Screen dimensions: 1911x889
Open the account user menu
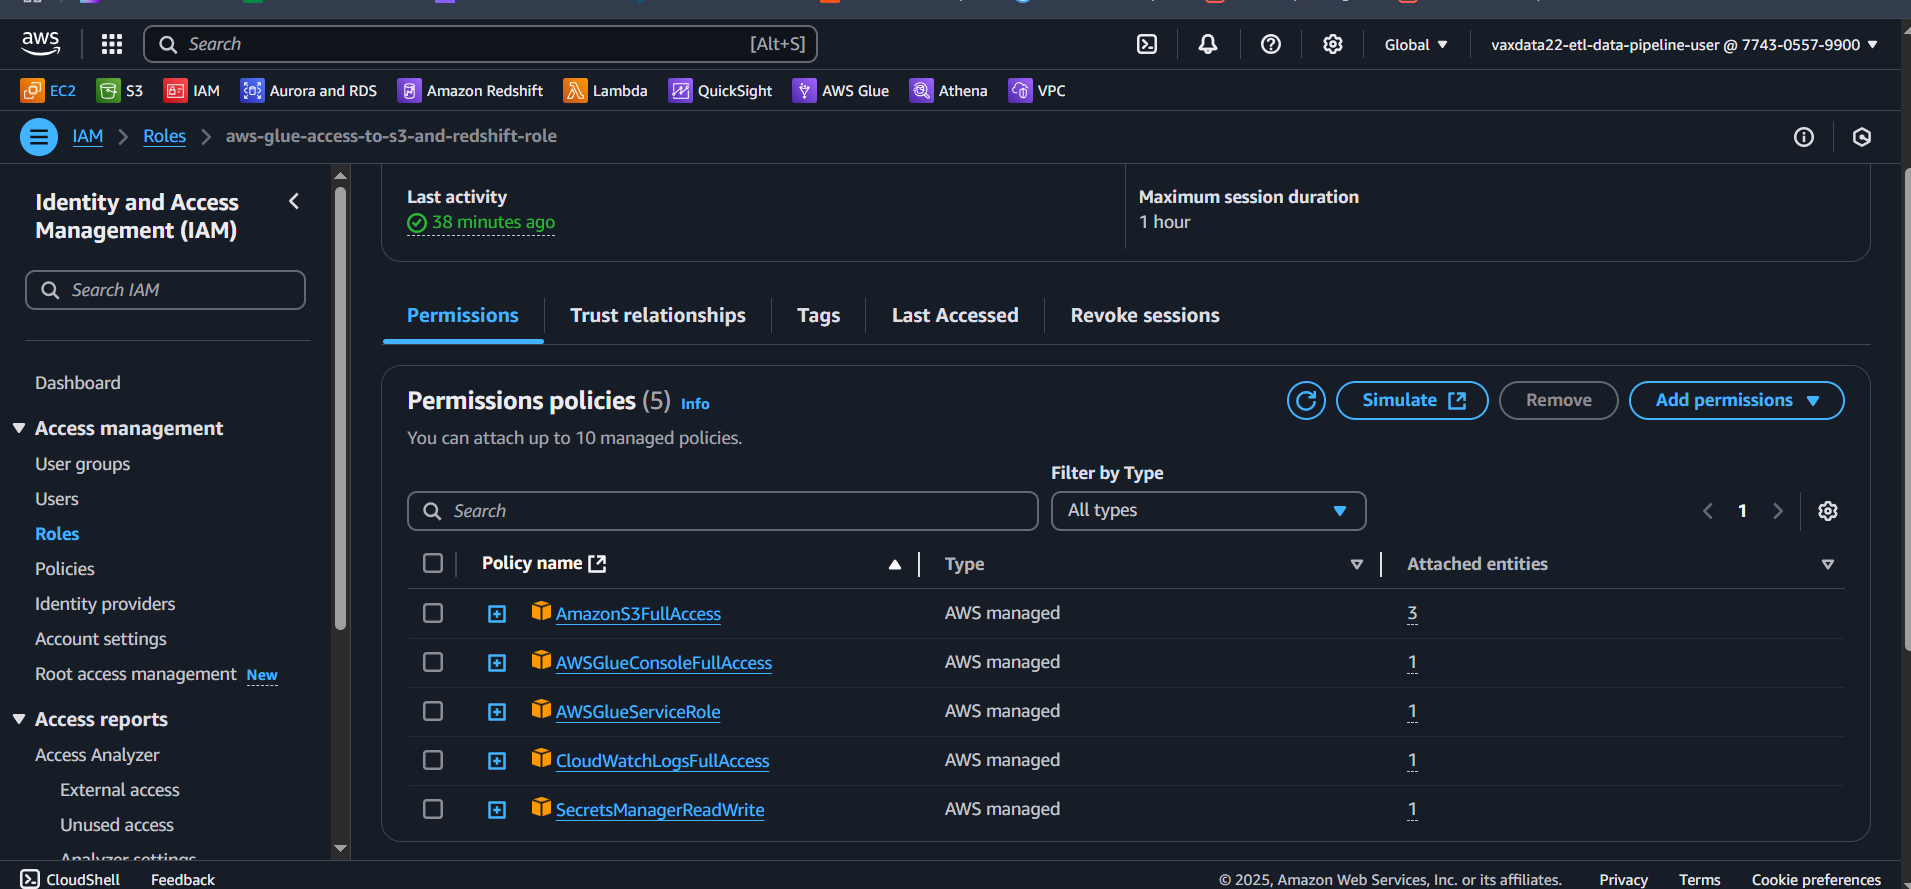click(x=1684, y=44)
